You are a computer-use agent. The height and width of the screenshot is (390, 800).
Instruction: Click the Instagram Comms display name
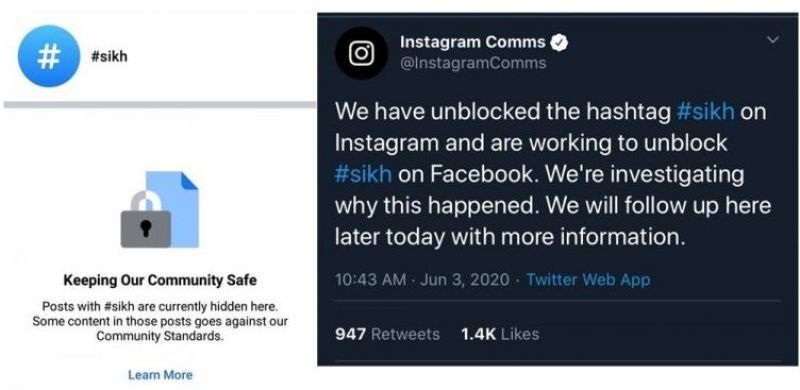tap(473, 42)
